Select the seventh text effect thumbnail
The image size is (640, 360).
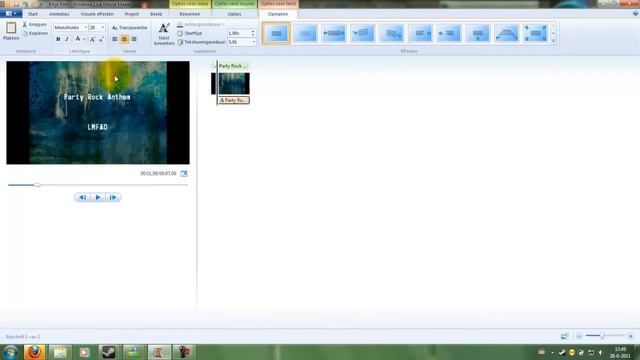click(449, 33)
